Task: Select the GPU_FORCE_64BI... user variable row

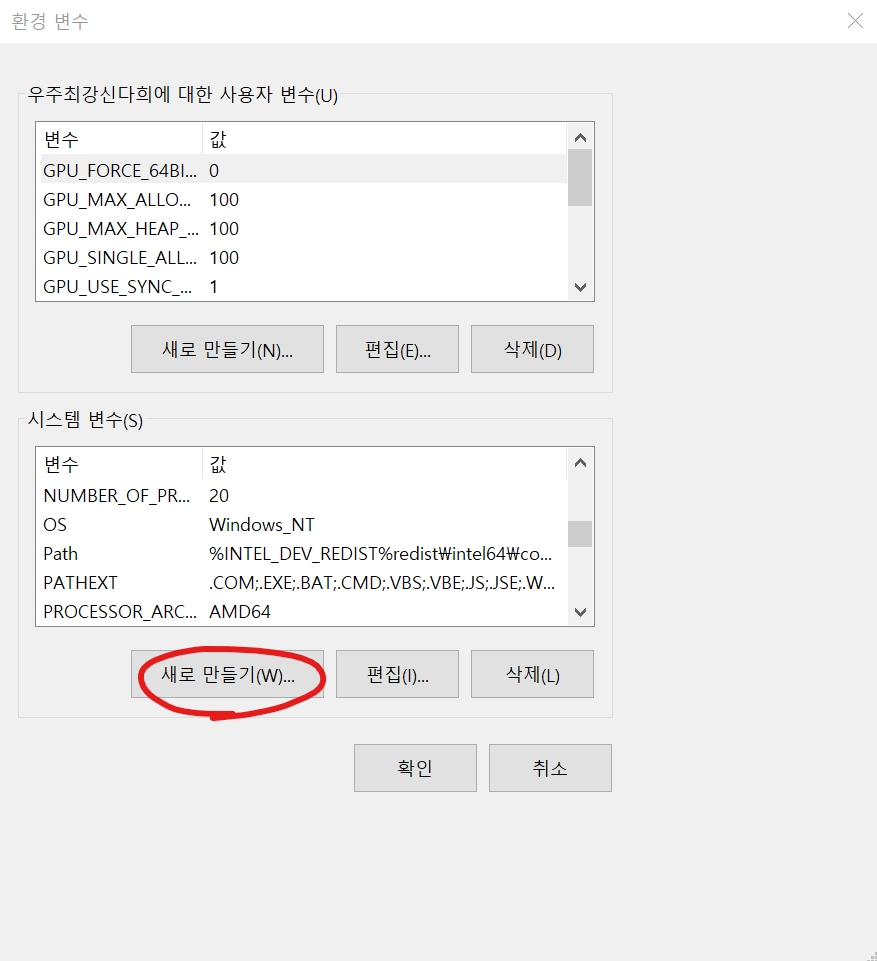Action: (303, 170)
